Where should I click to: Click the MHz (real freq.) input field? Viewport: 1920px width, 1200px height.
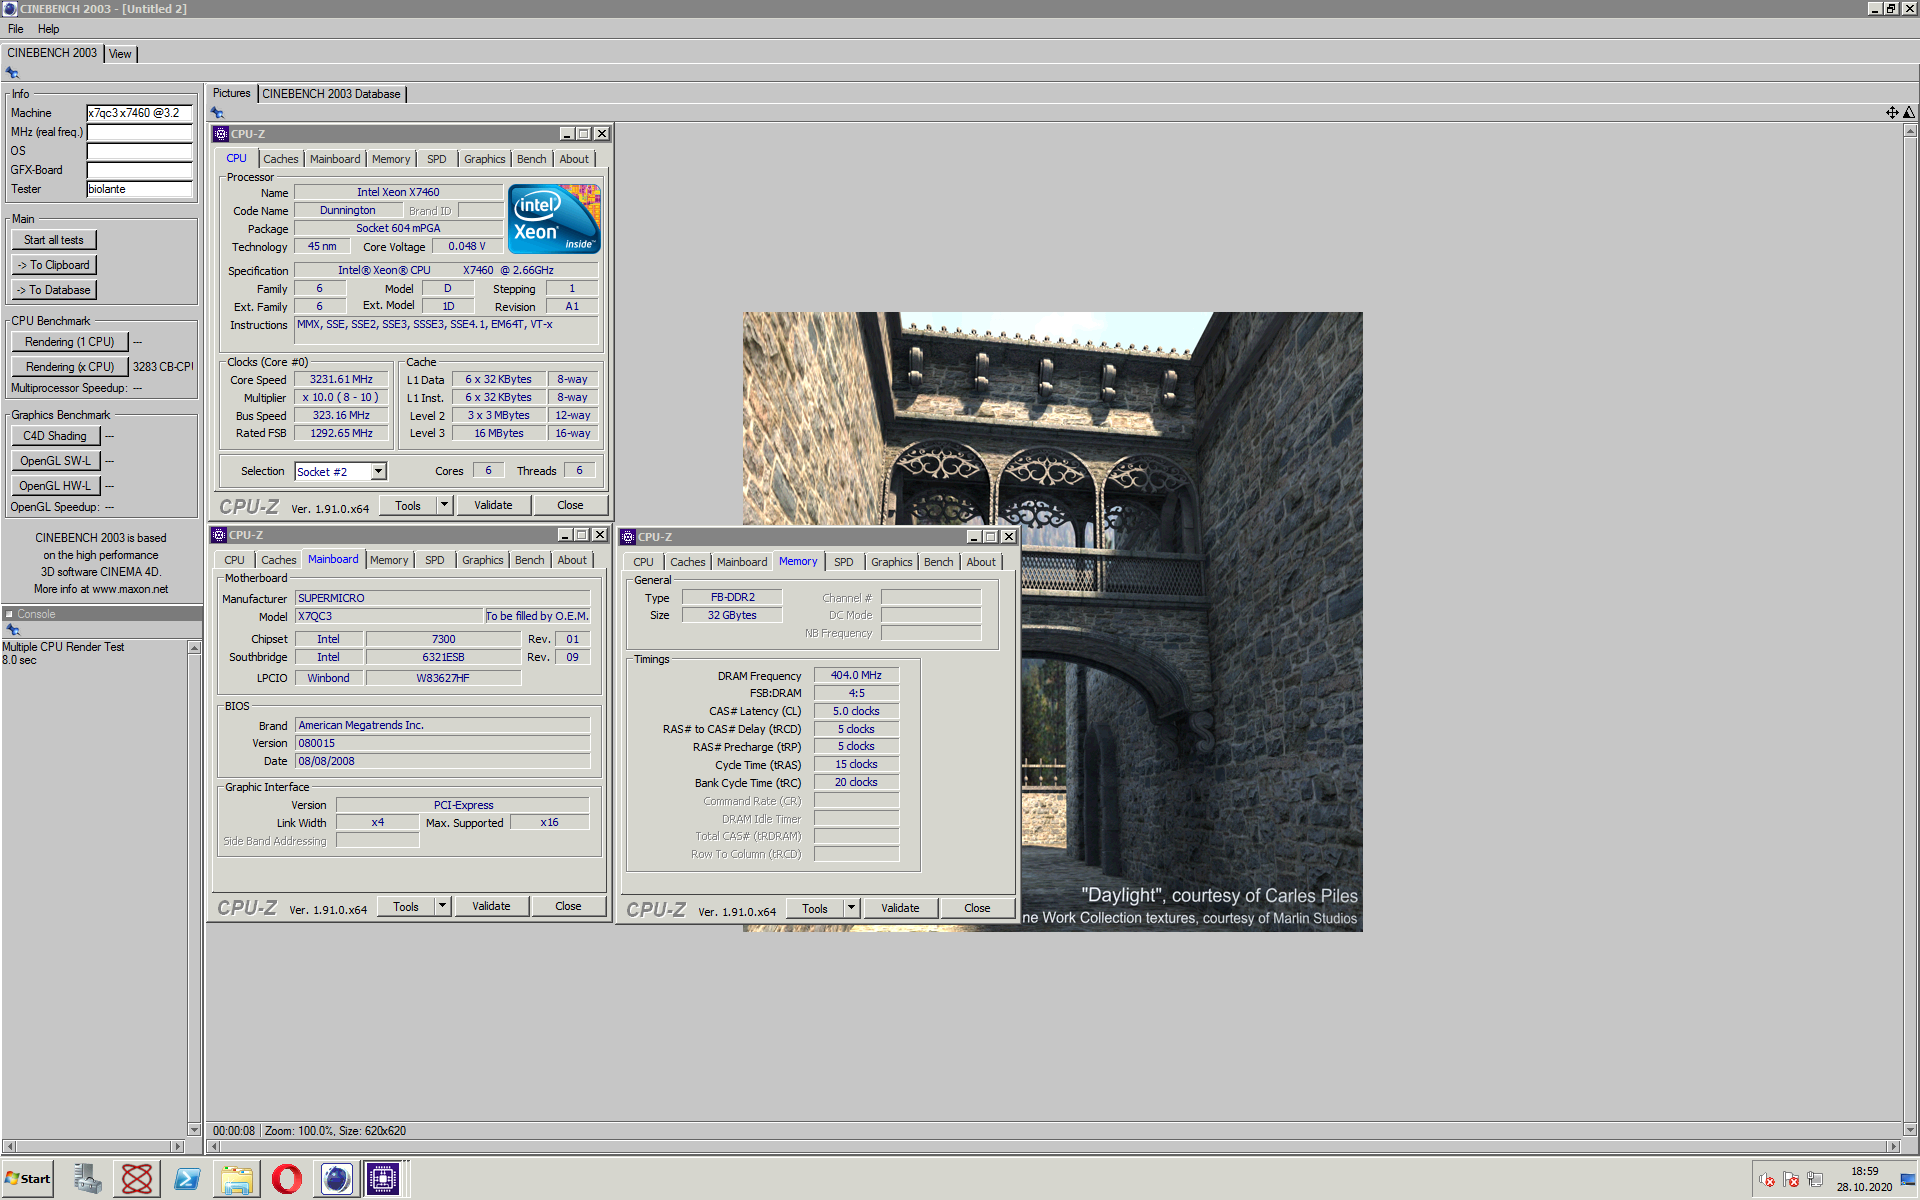pyautogui.click(x=139, y=132)
